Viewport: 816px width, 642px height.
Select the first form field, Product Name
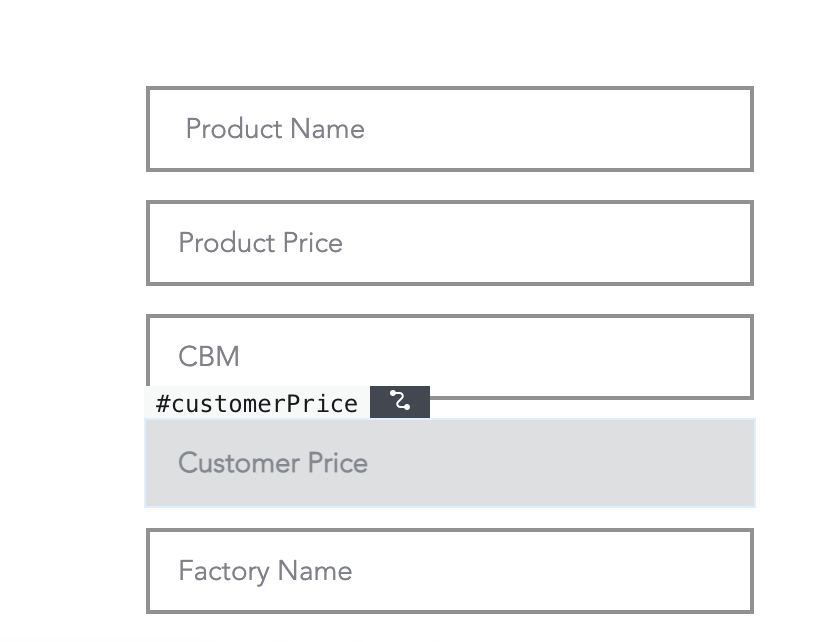(450, 129)
